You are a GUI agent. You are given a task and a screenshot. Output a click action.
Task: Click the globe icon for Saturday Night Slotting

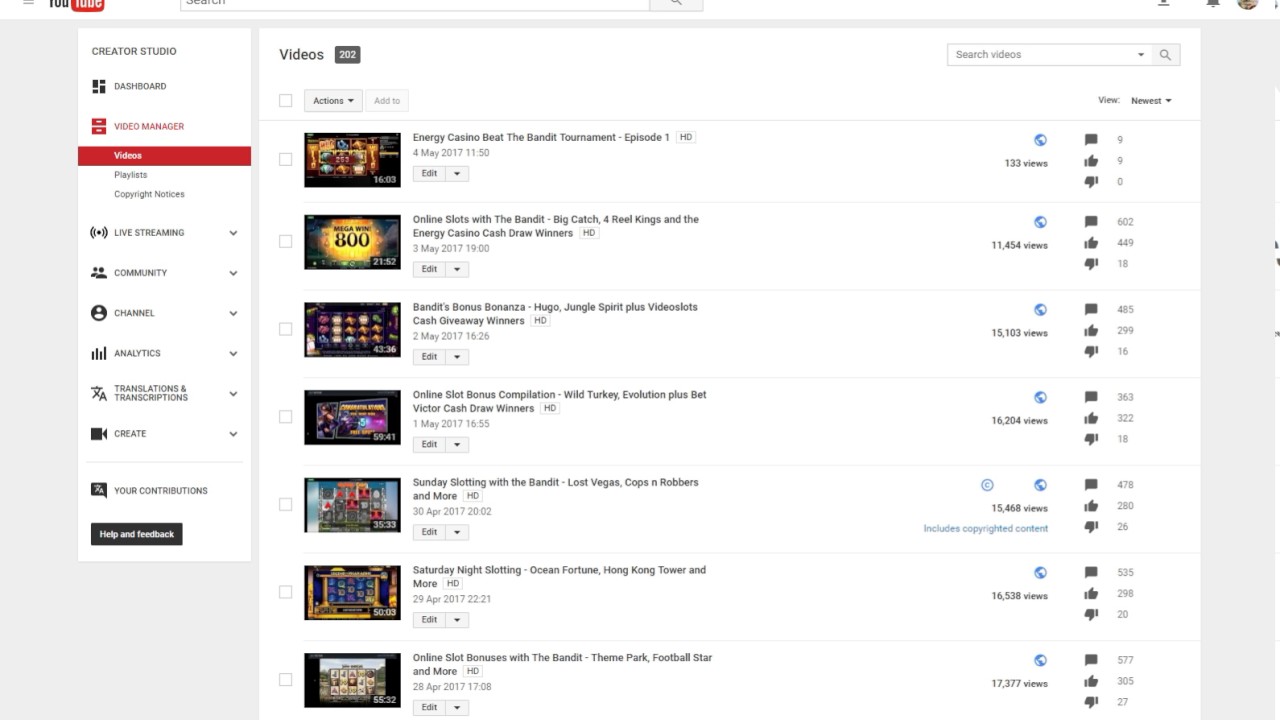pyautogui.click(x=1040, y=573)
